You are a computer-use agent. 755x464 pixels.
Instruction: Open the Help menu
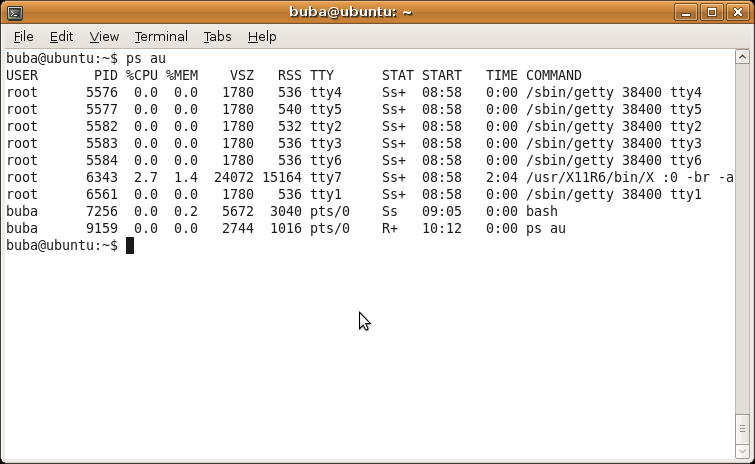262,37
